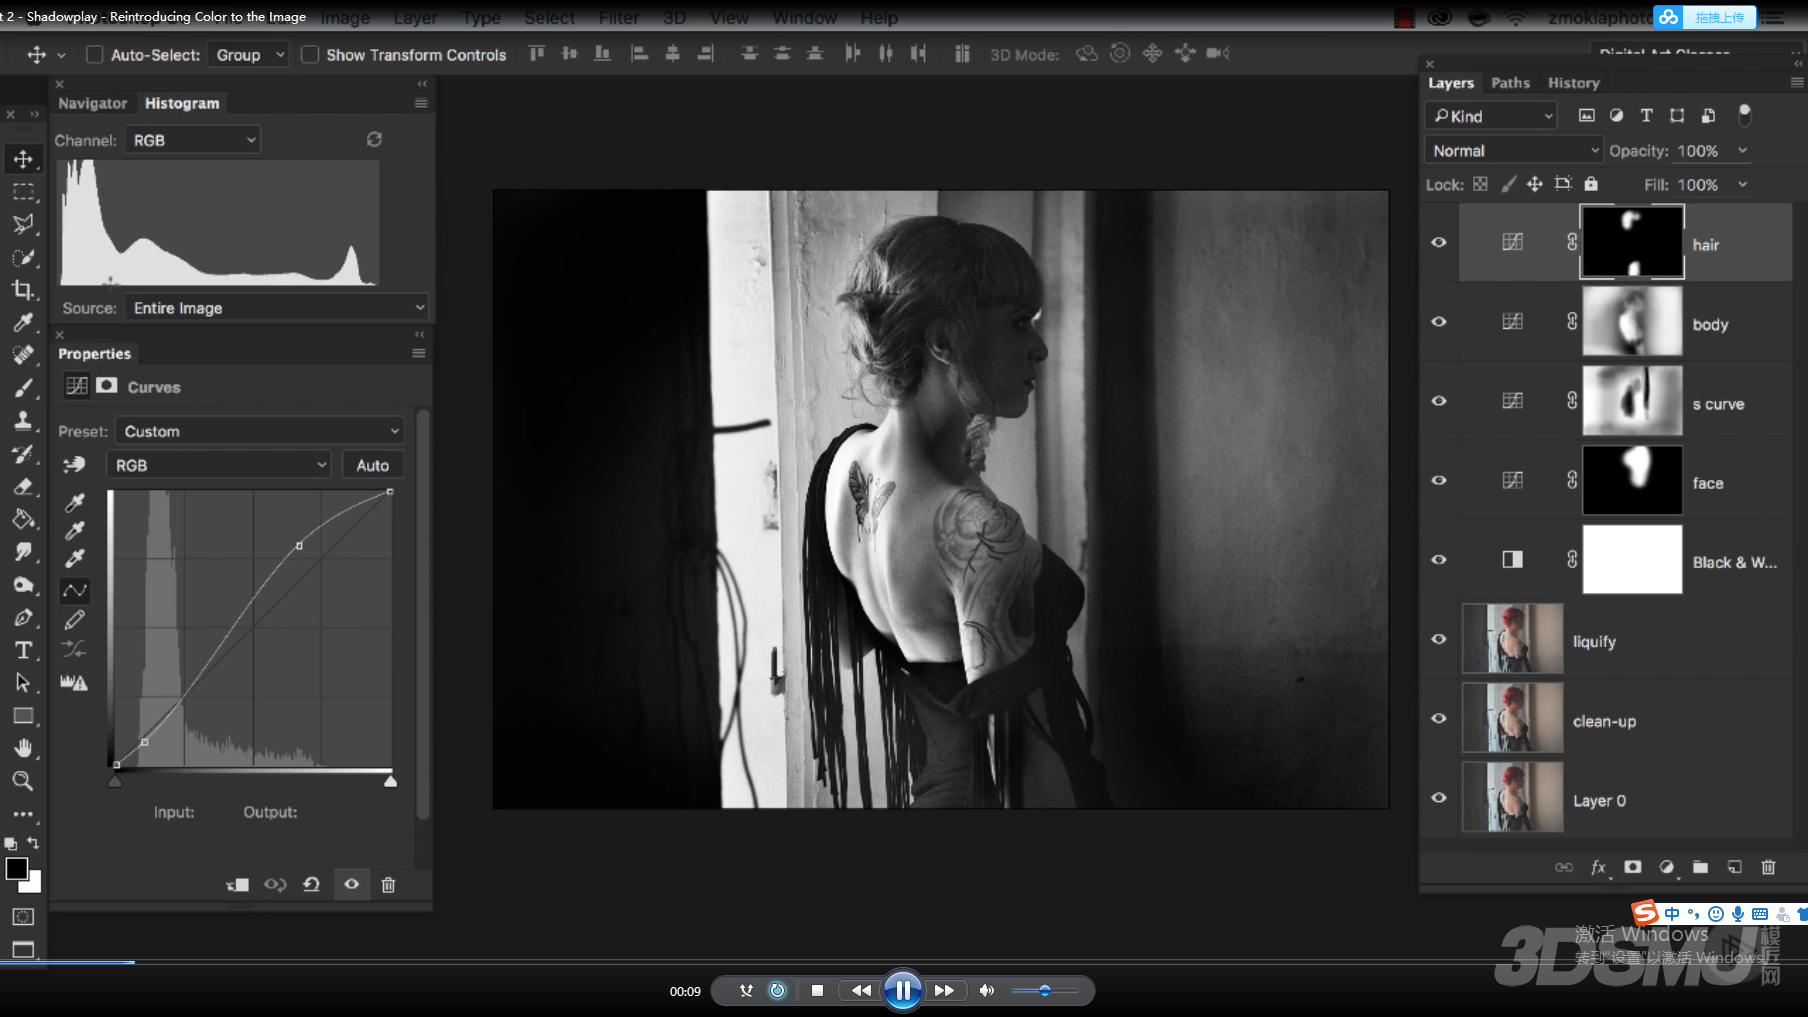Select the Clone Stamp tool

(x=23, y=420)
